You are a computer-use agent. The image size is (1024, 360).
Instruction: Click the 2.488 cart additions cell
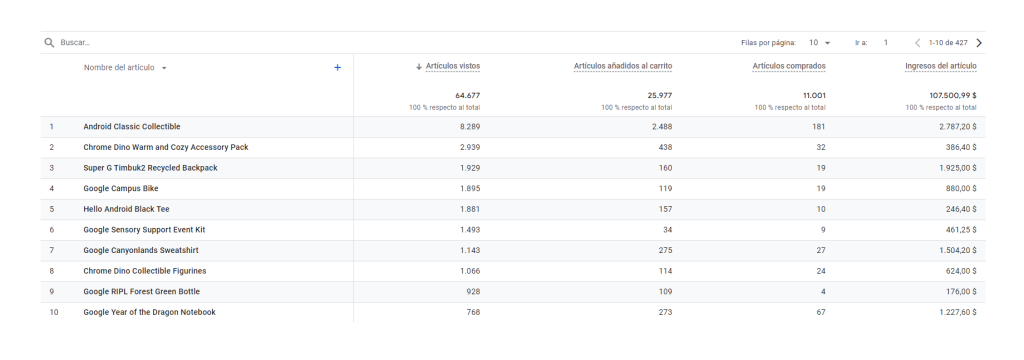click(x=662, y=127)
